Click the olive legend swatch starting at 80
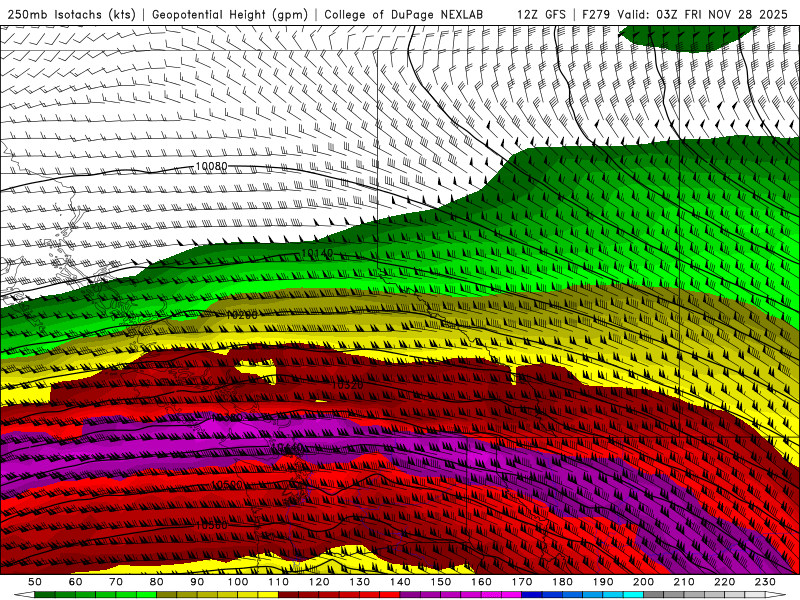800x600 pixels. [167, 594]
